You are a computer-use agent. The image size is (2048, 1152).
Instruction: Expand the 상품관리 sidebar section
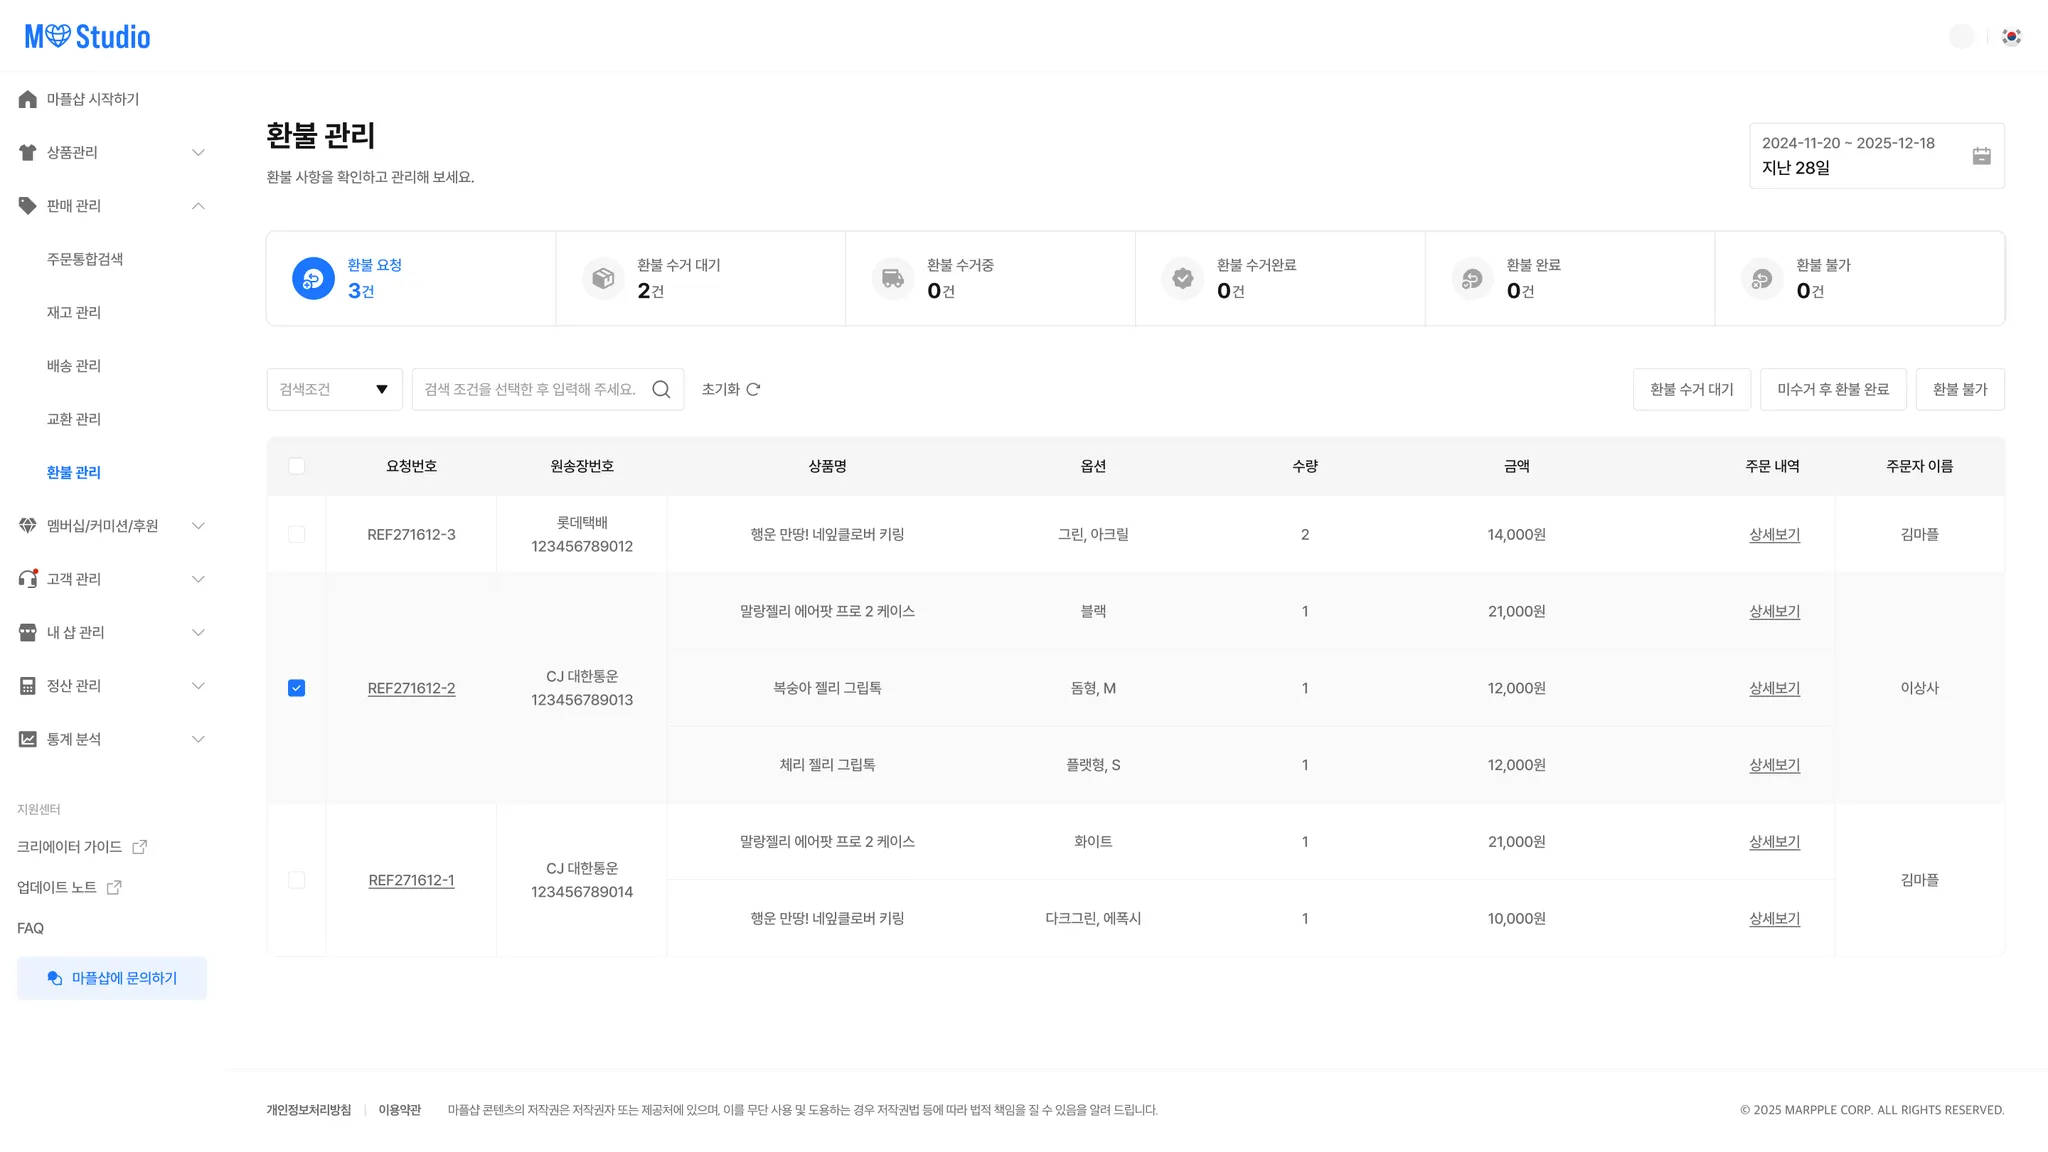click(111, 152)
